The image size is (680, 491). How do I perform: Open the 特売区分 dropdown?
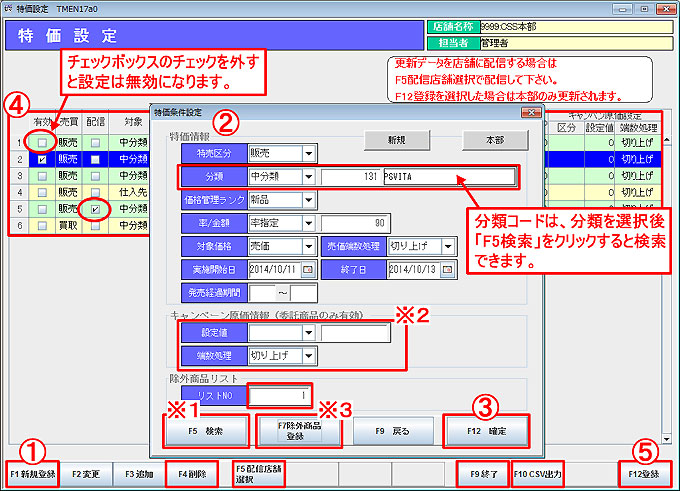[x=309, y=153]
